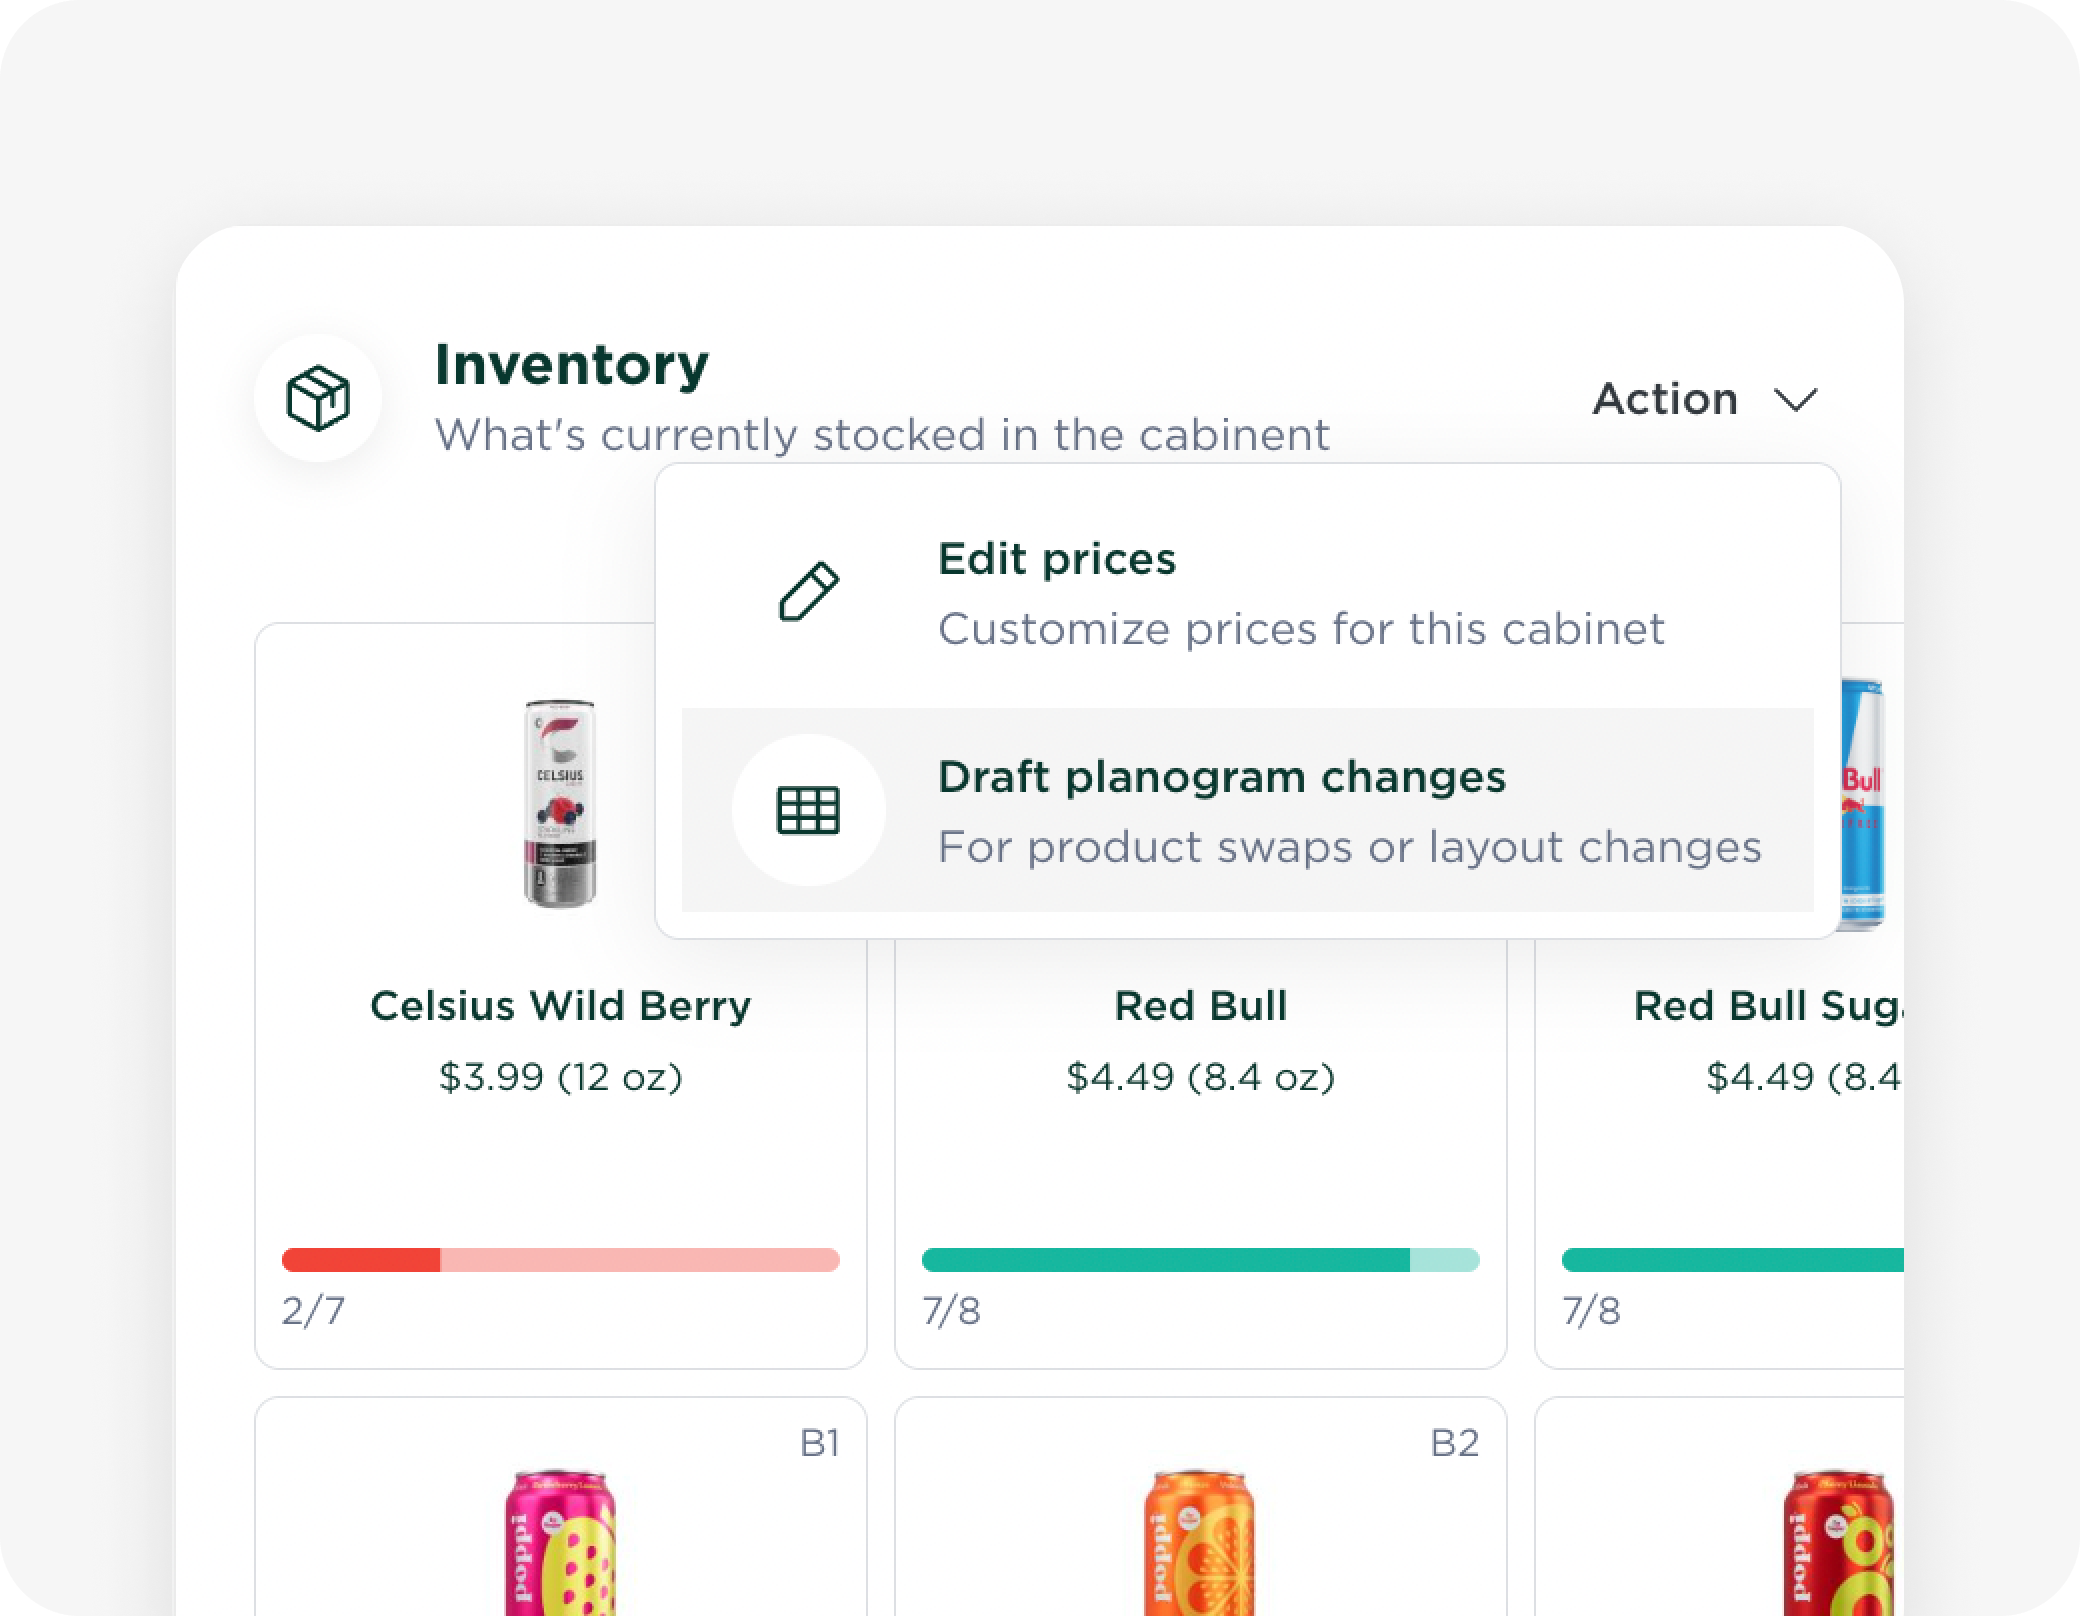The image size is (2080, 1616).
Task: Click the B1 slot label
Action: [x=819, y=1442]
